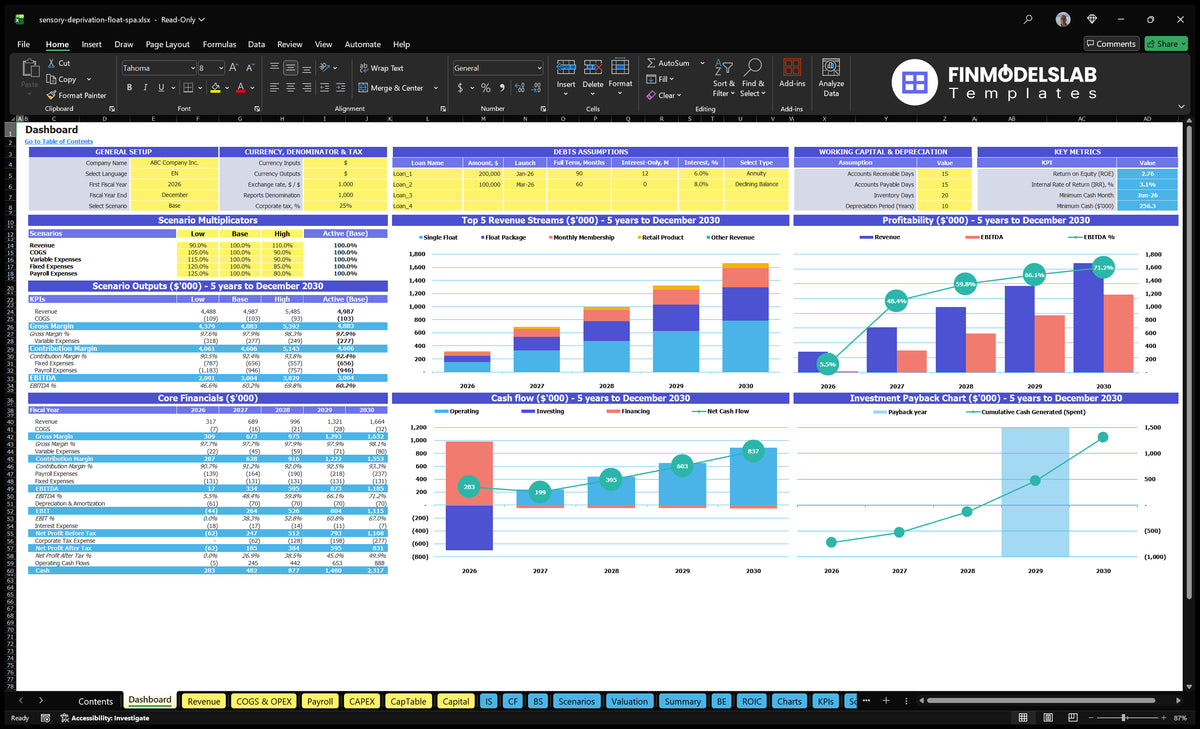Click Delete cells icon

click(x=593, y=66)
